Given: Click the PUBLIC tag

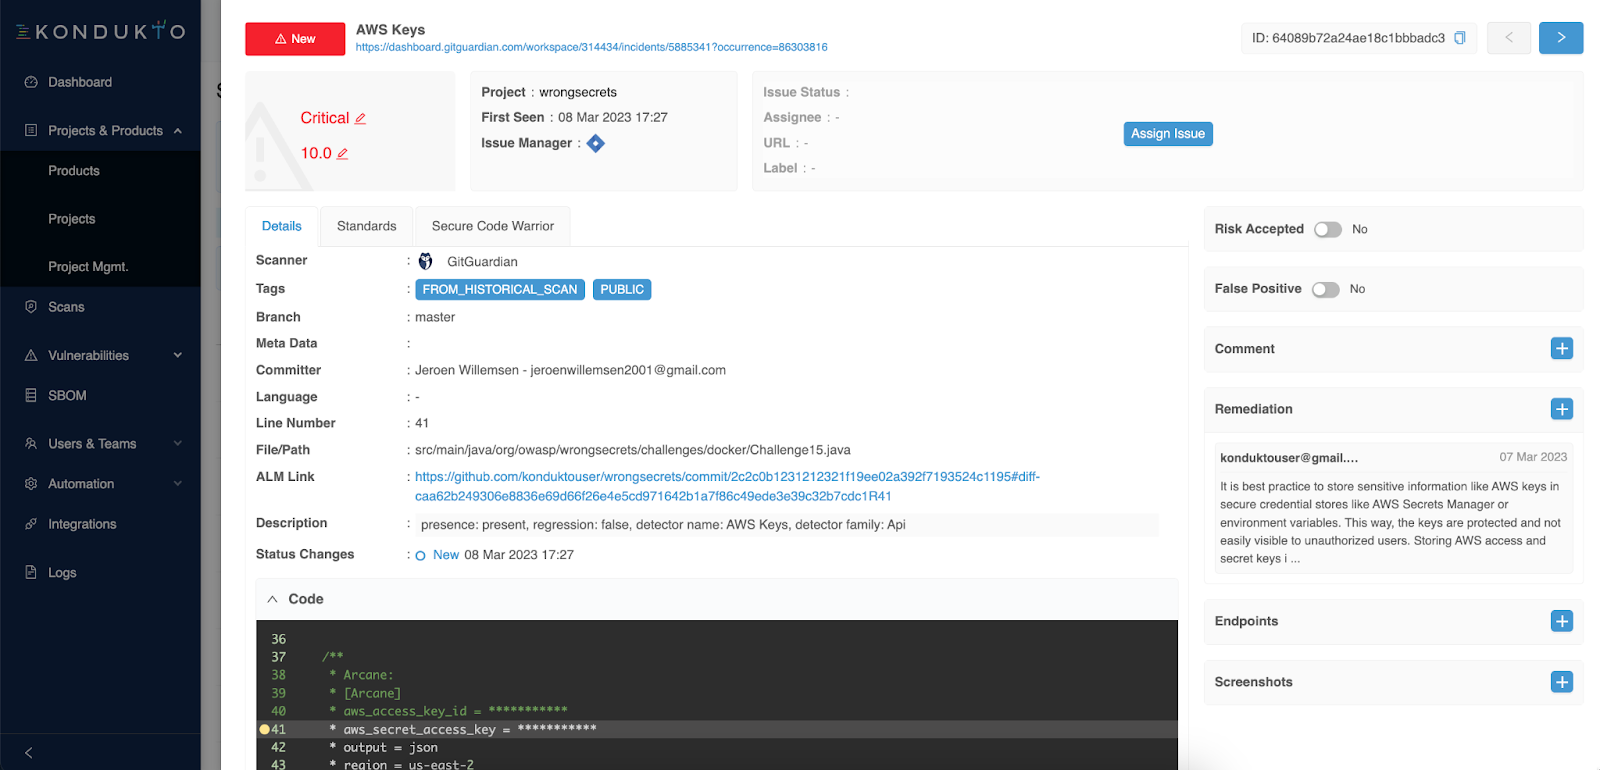Looking at the screenshot, I should tap(622, 289).
